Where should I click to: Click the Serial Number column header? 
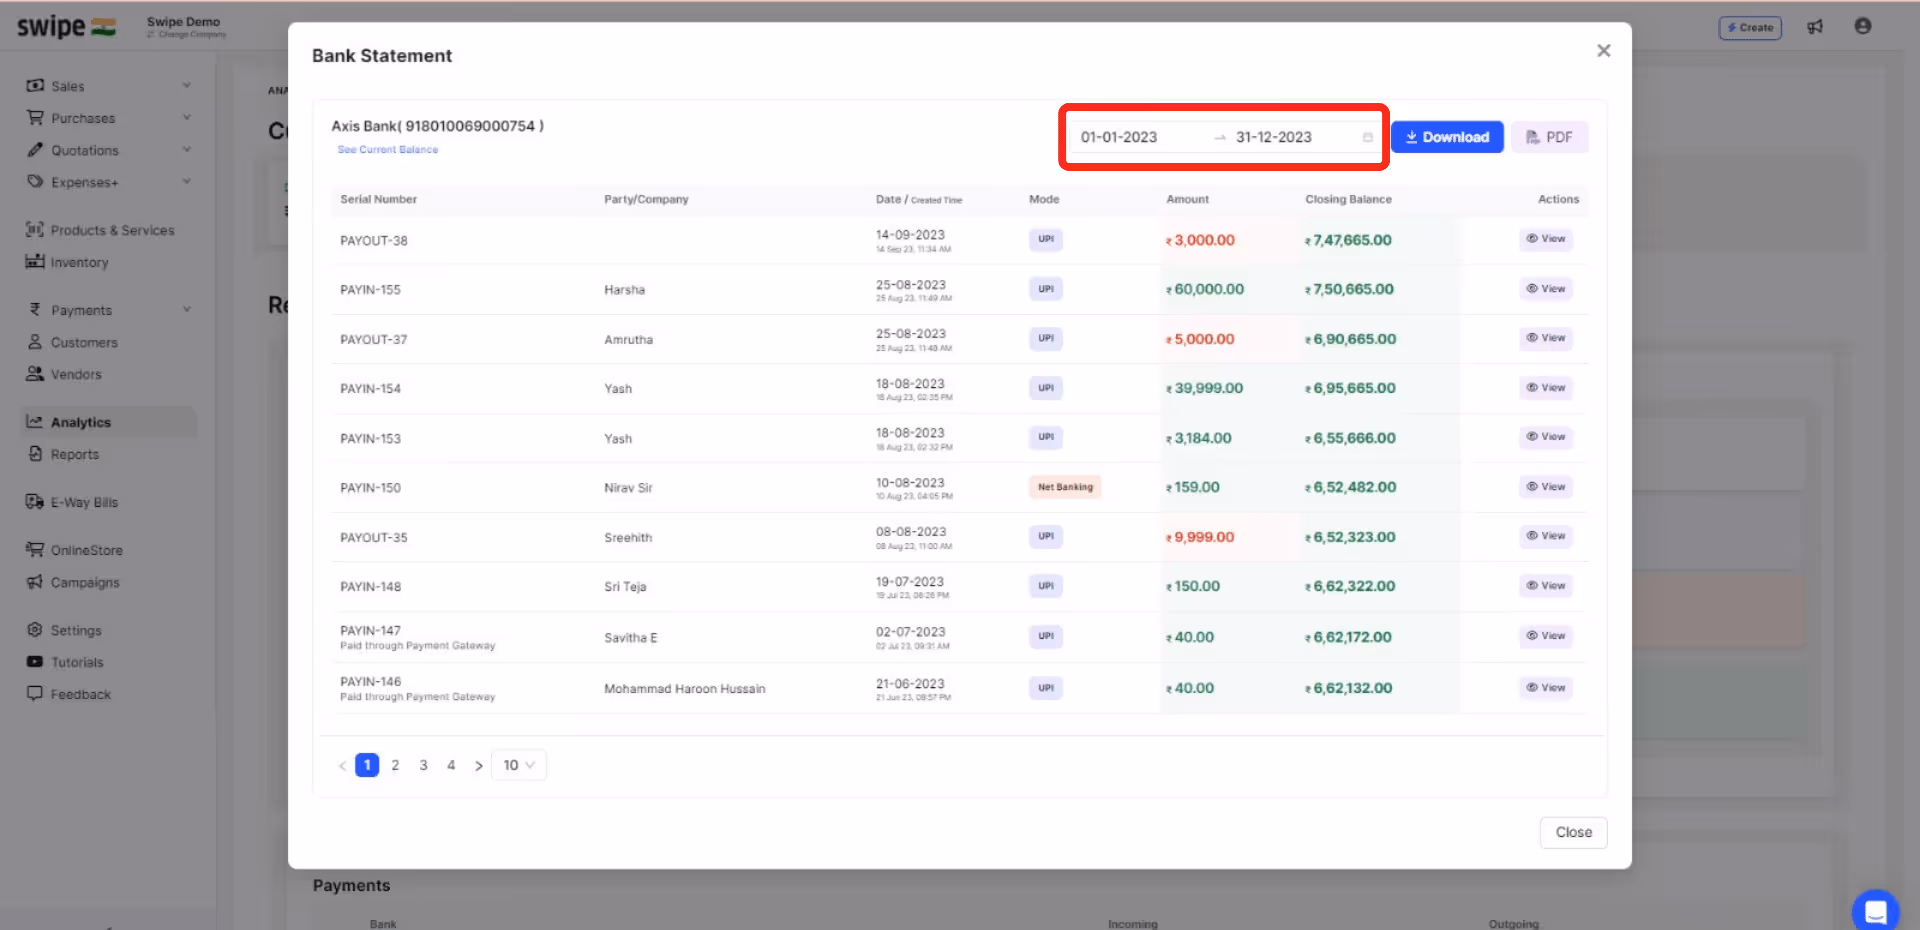378,199
